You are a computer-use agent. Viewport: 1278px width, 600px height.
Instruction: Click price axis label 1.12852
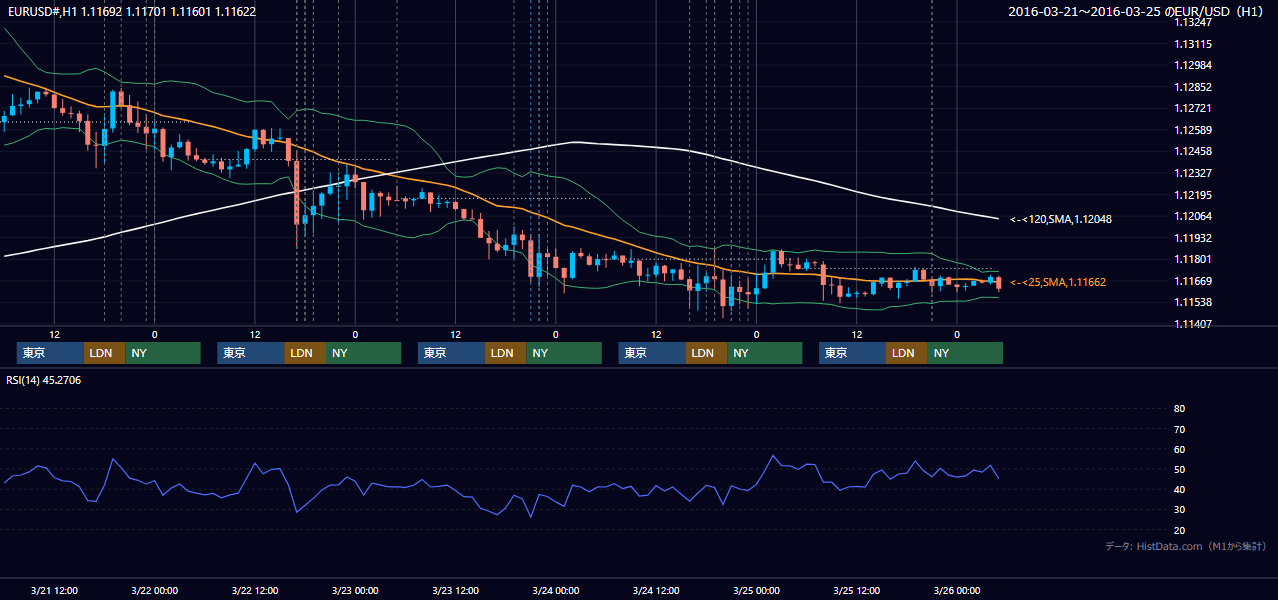tap(1193, 87)
